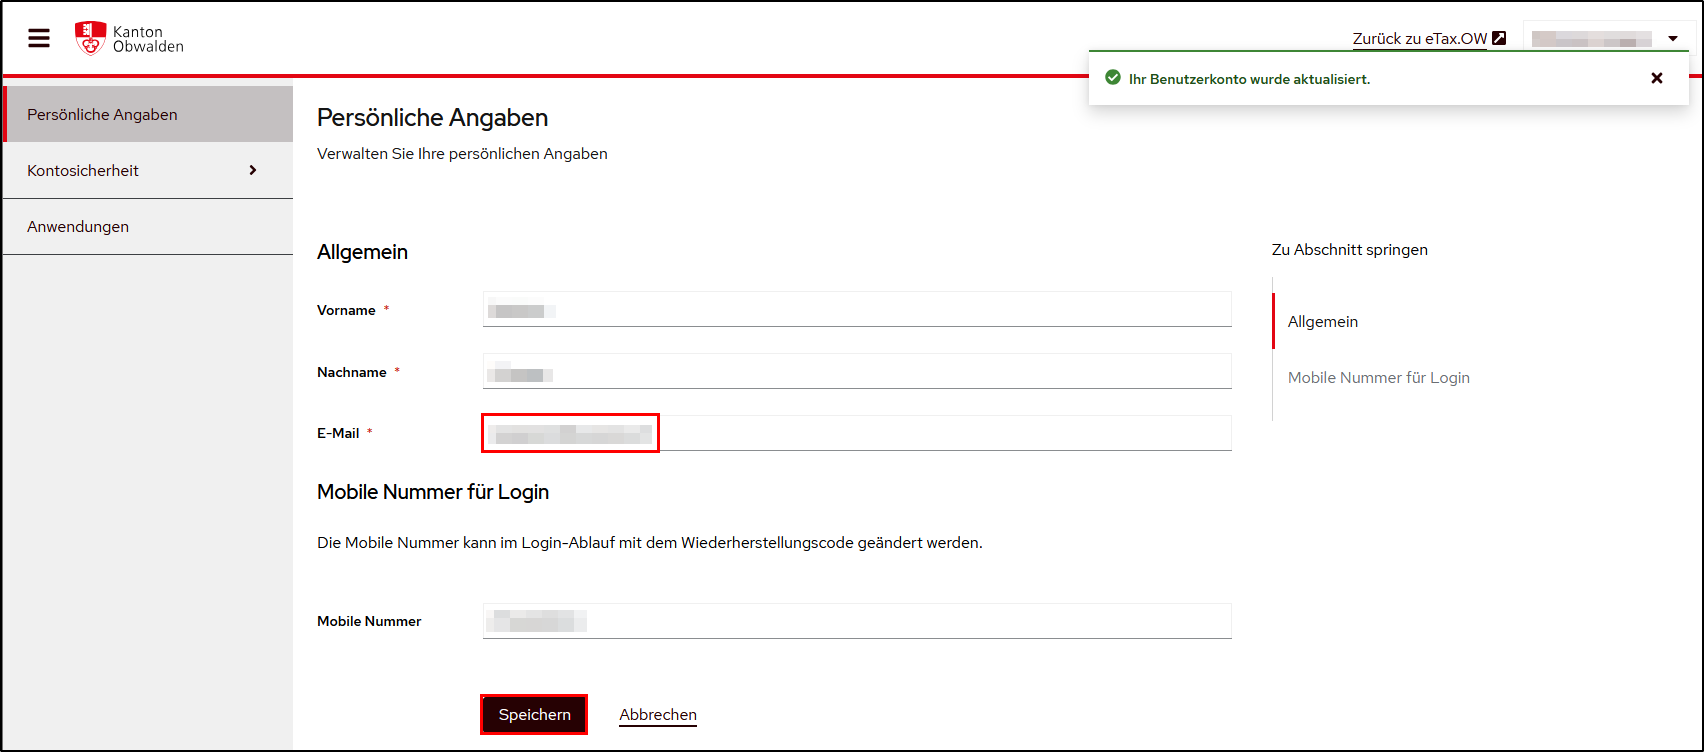Click the Ihr Benutzerkonto wurde aktualisiert message
The height and width of the screenshot is (752, 1704).
(1249, 79)
